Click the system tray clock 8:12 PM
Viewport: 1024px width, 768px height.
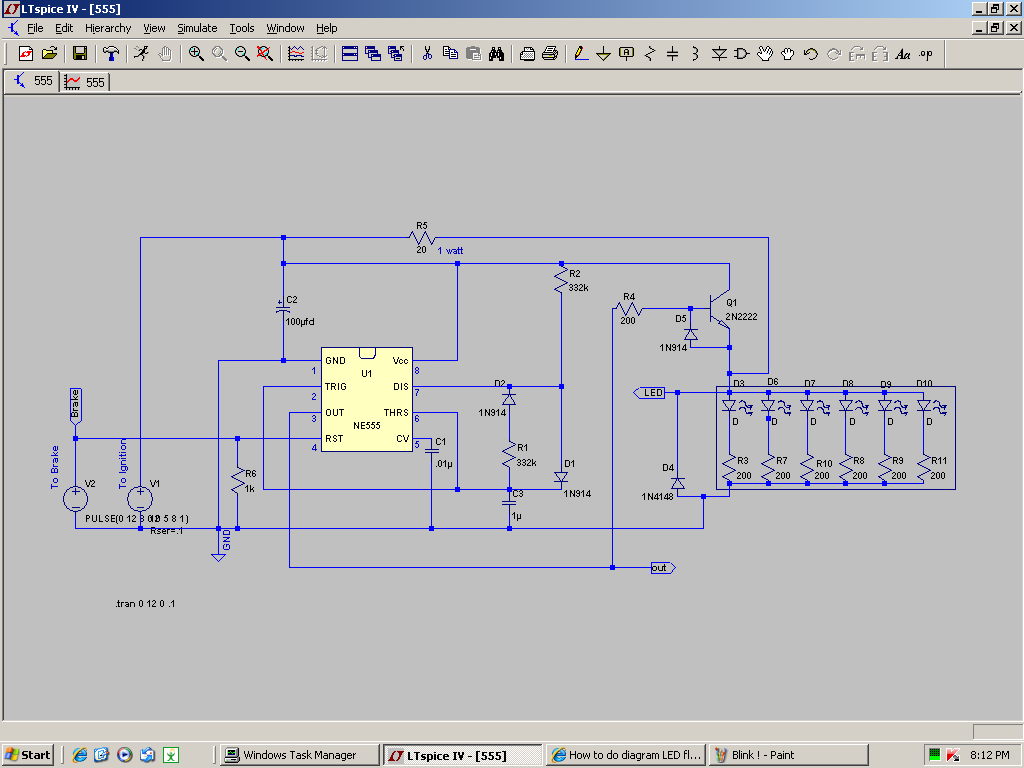coord(990,755)
